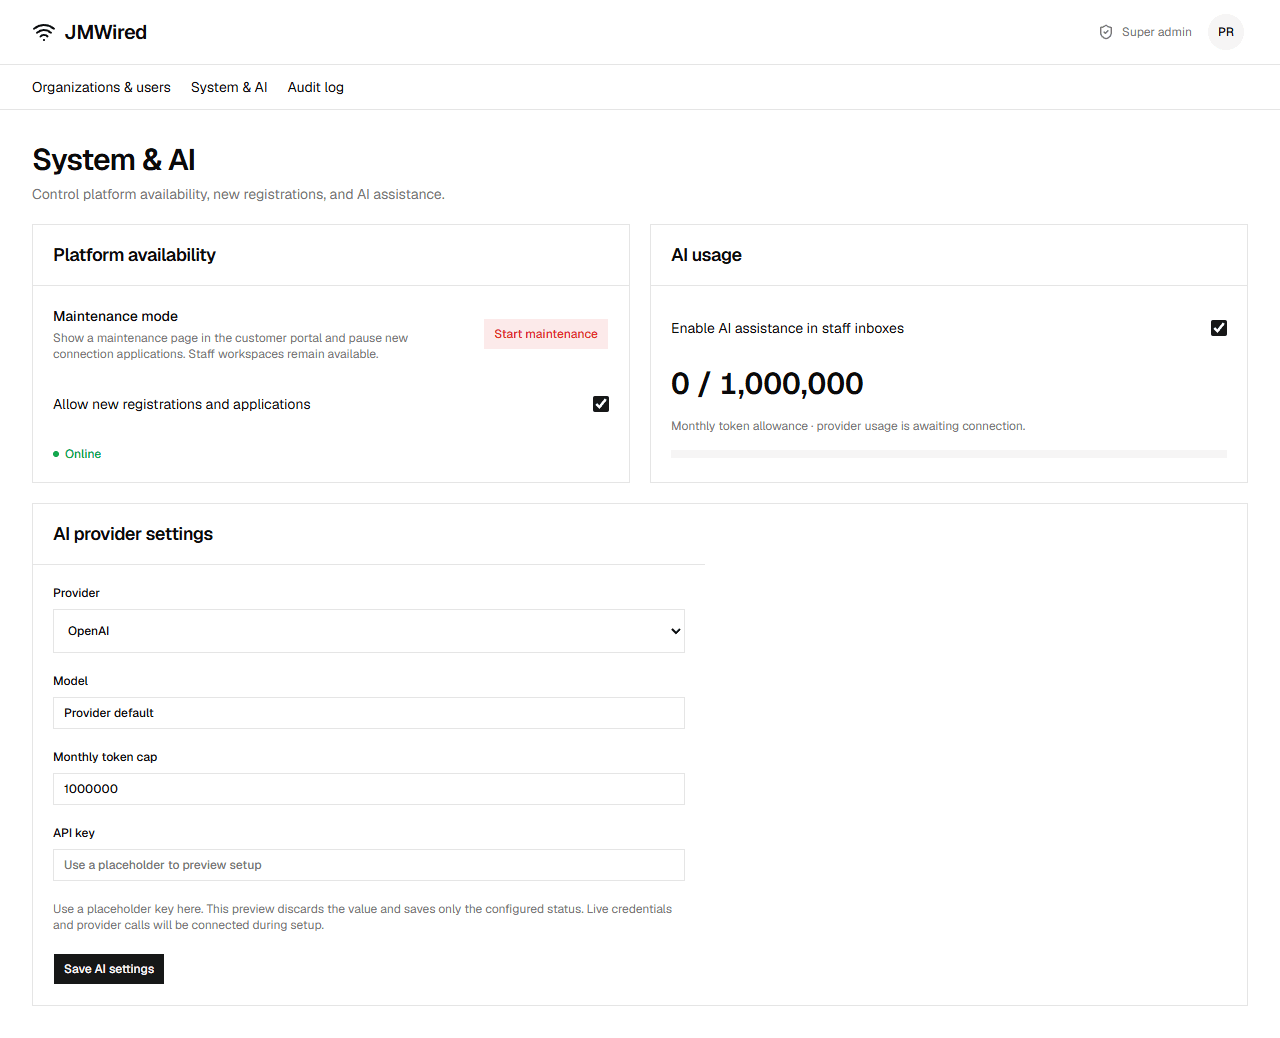Go to Organizations & users tab

coord(101,87)
